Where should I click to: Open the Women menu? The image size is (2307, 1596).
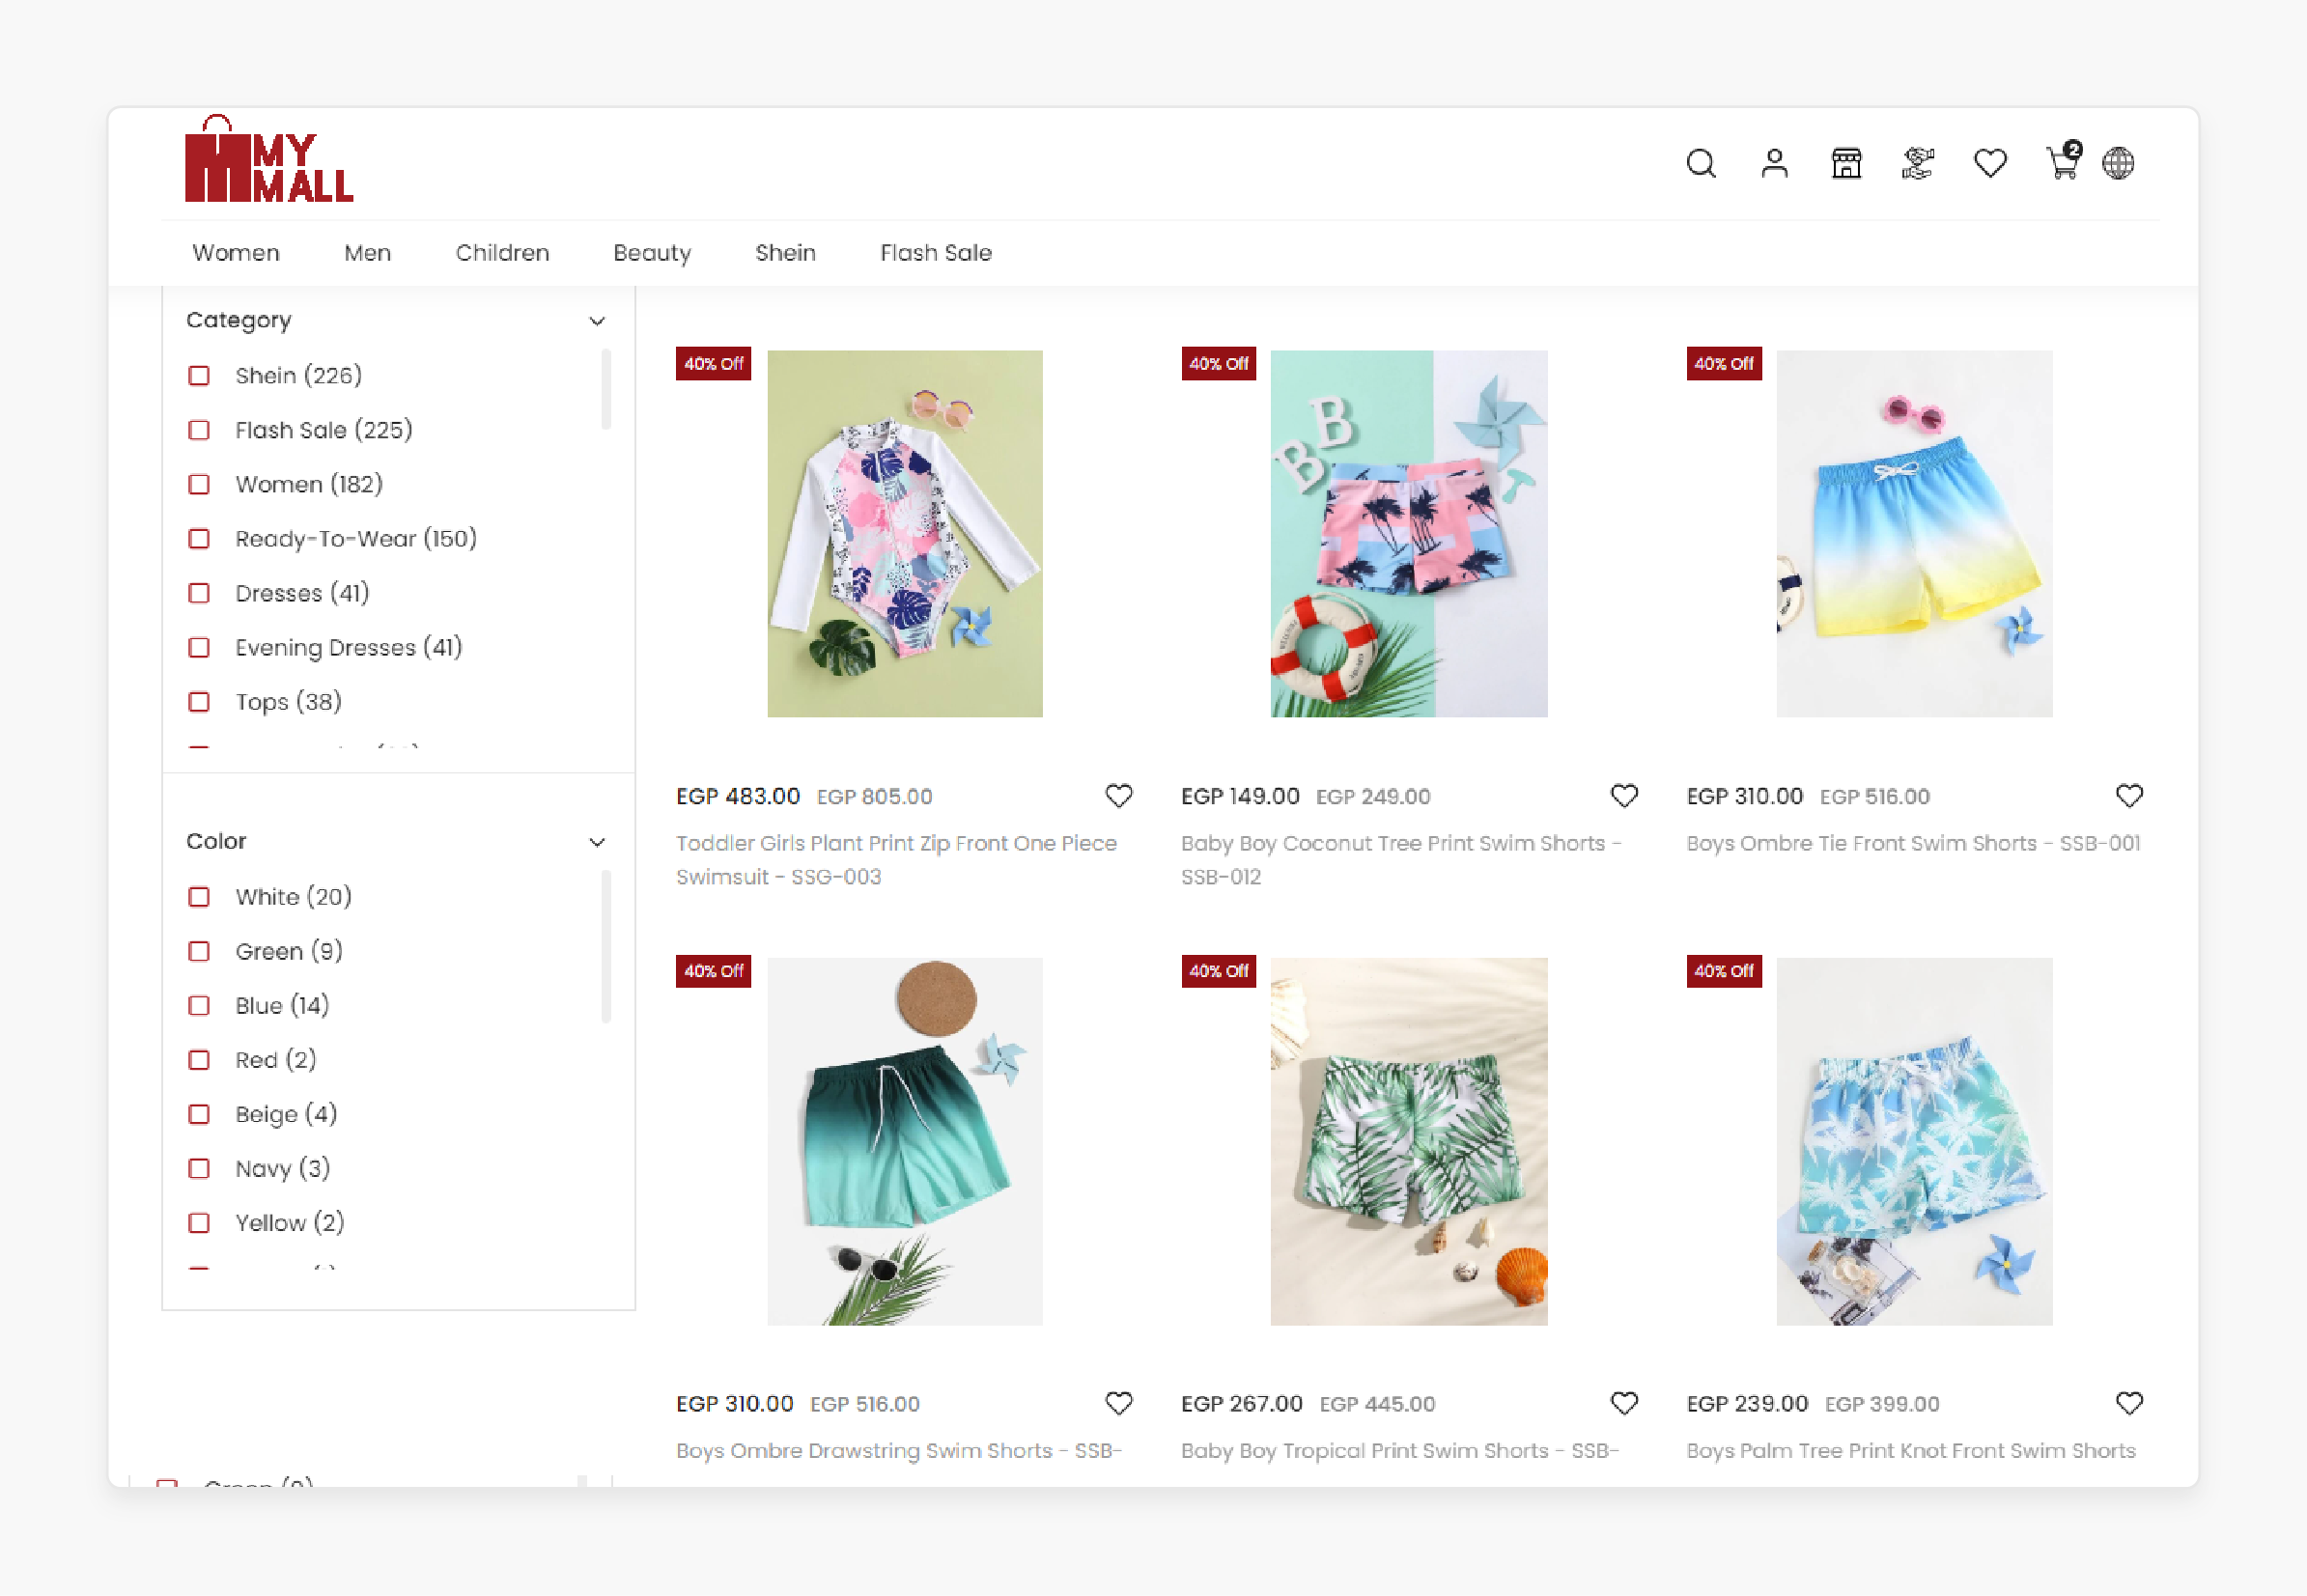pos(236,253)
